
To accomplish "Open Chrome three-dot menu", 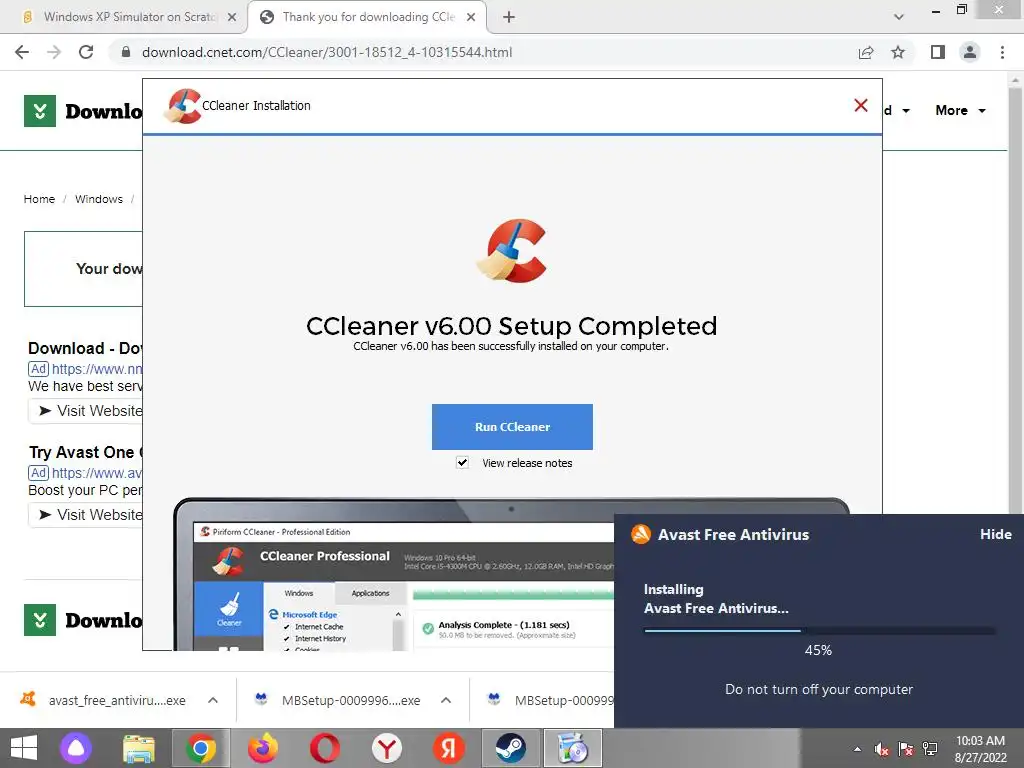I will (1002, 52).
